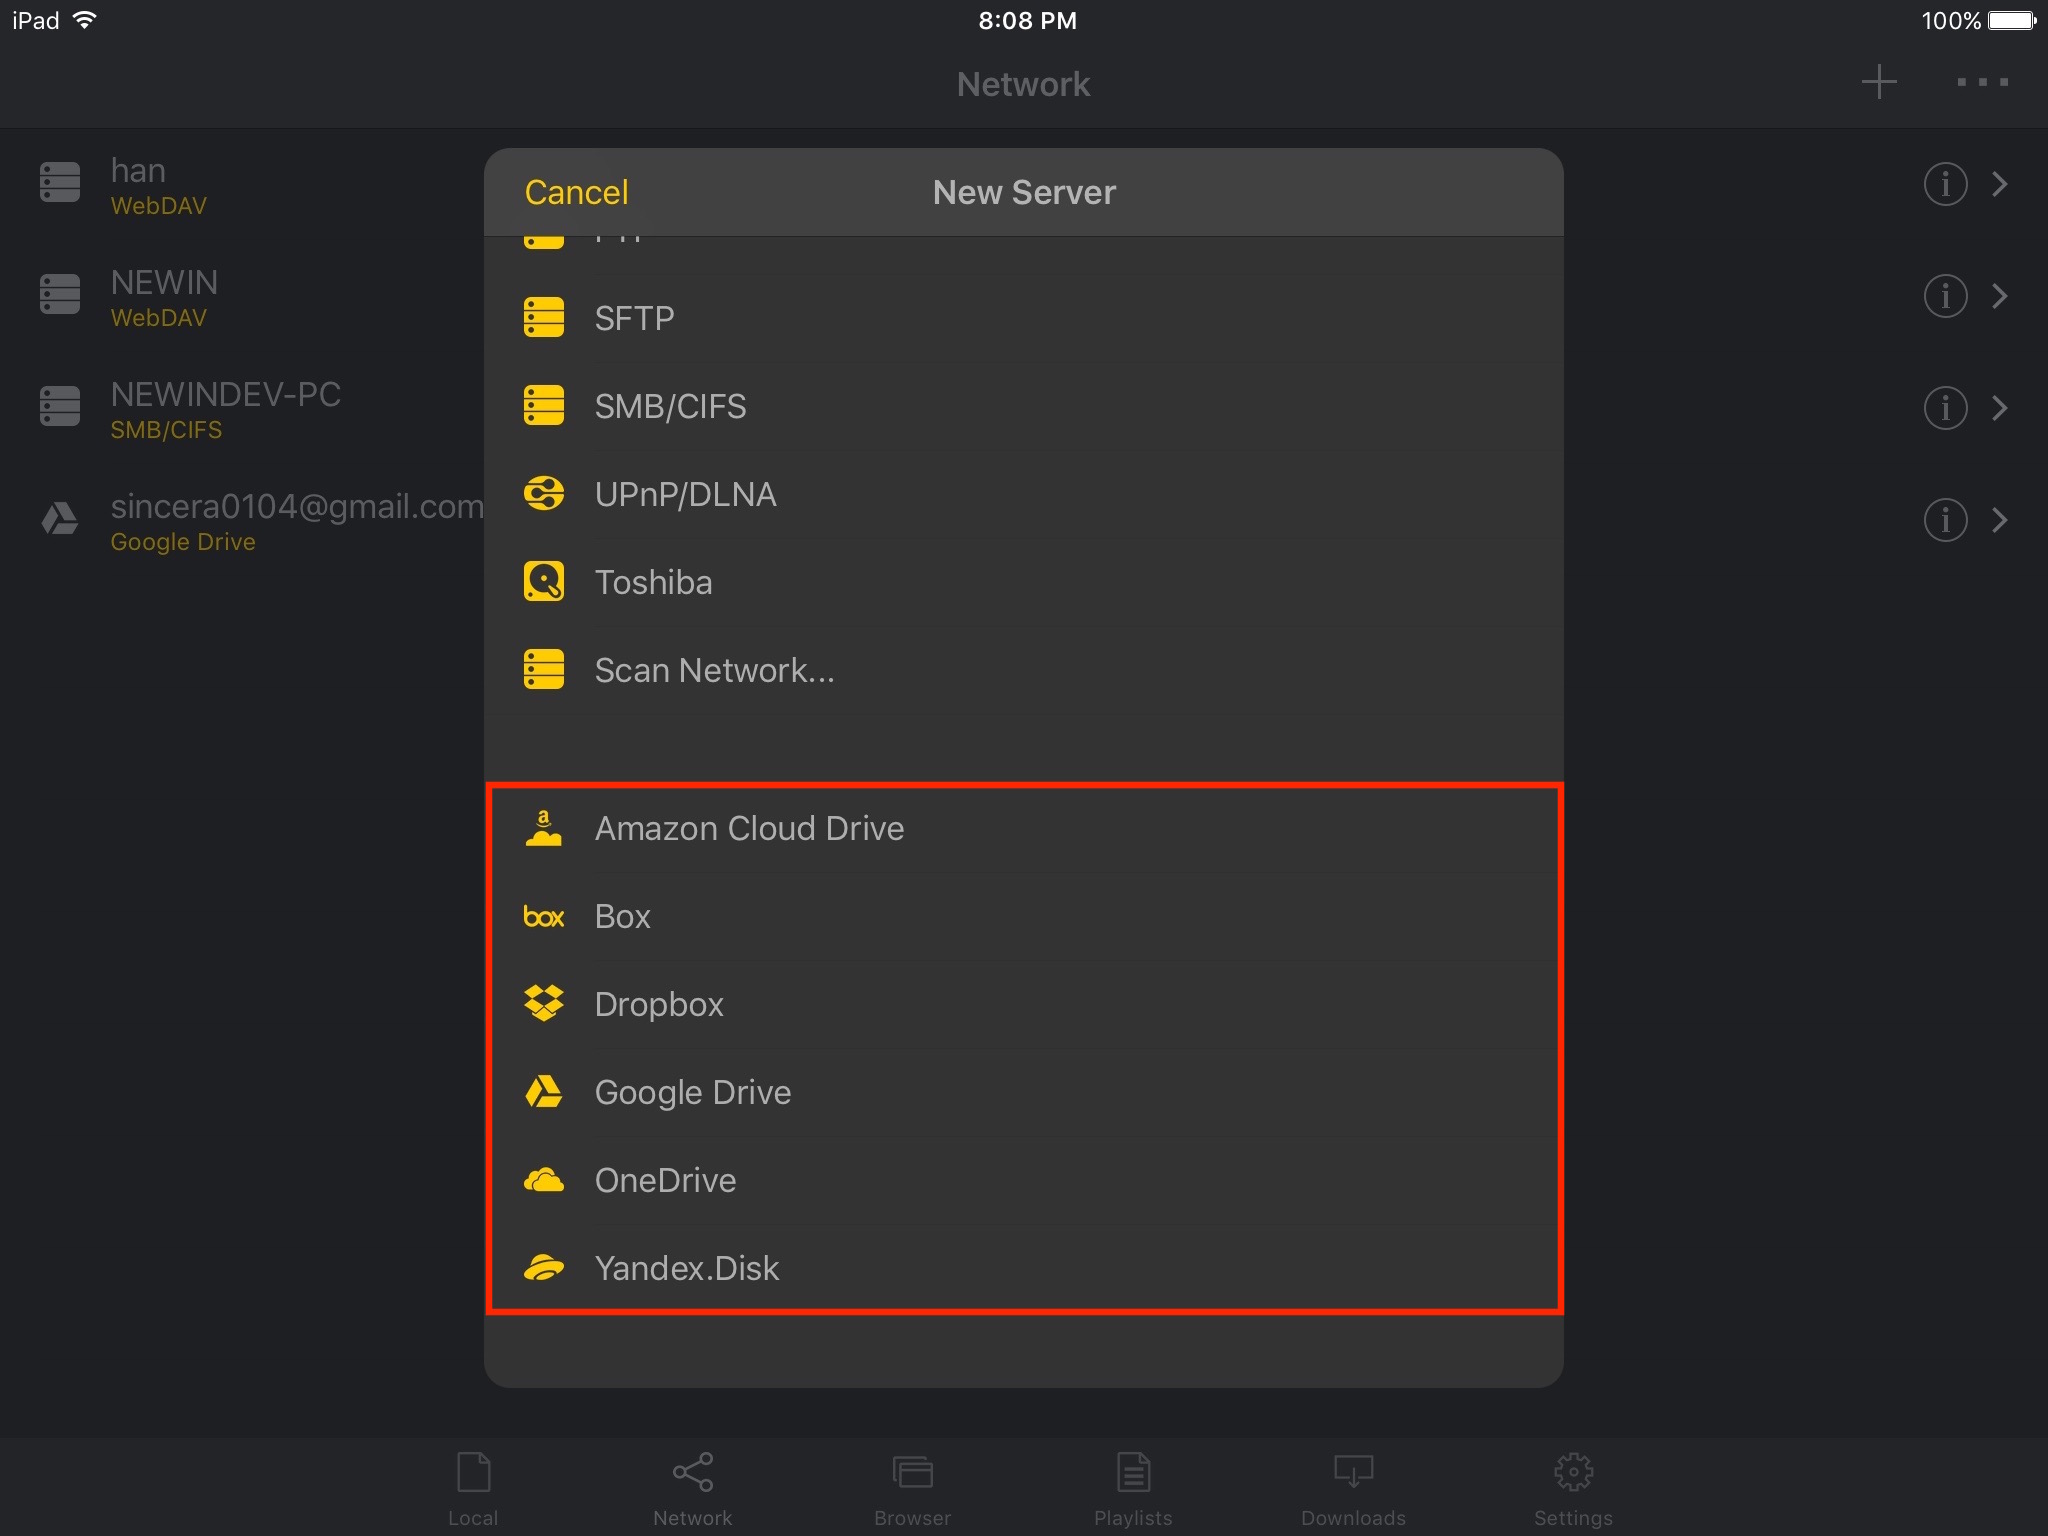This screenshot has width=2048, height=1536.
Task: Switch to the Settings tab
Action: pyautogui.click(x=1573, y=1490)
